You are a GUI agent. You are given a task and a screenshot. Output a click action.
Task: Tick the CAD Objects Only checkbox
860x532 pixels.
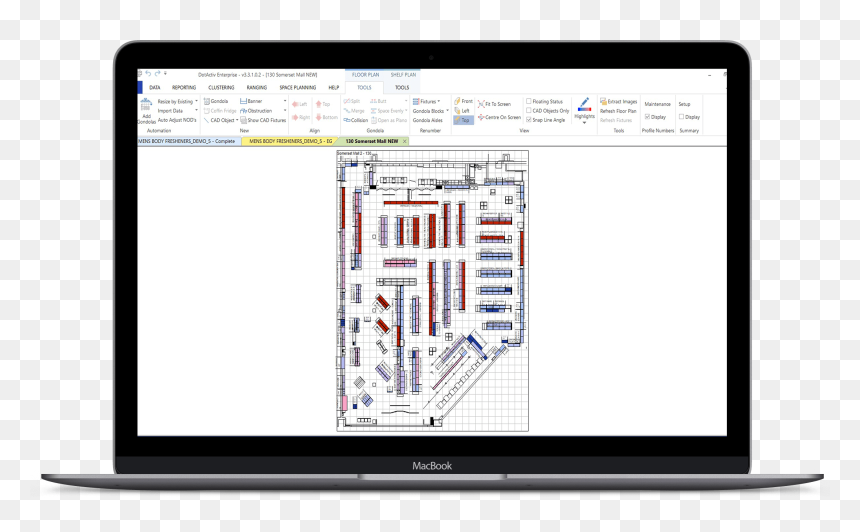(529, 111)
